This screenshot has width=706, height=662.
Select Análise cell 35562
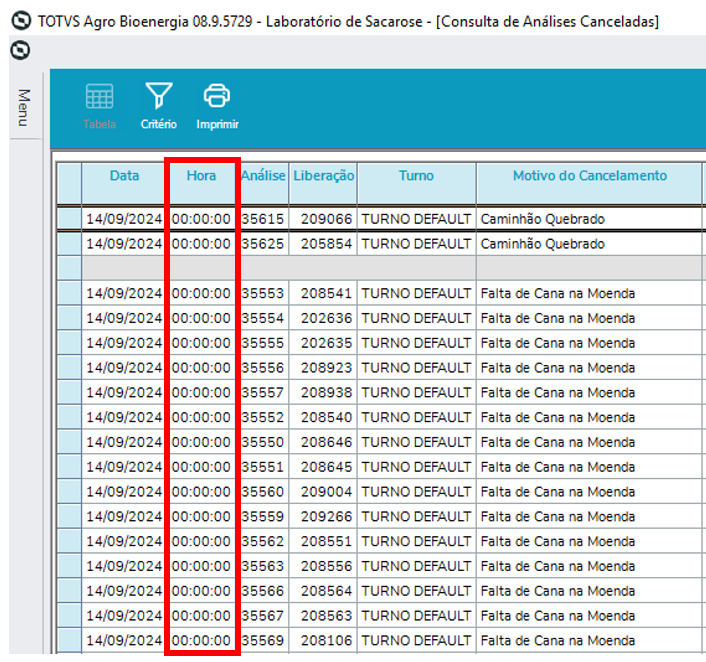(x=263, y=541)
